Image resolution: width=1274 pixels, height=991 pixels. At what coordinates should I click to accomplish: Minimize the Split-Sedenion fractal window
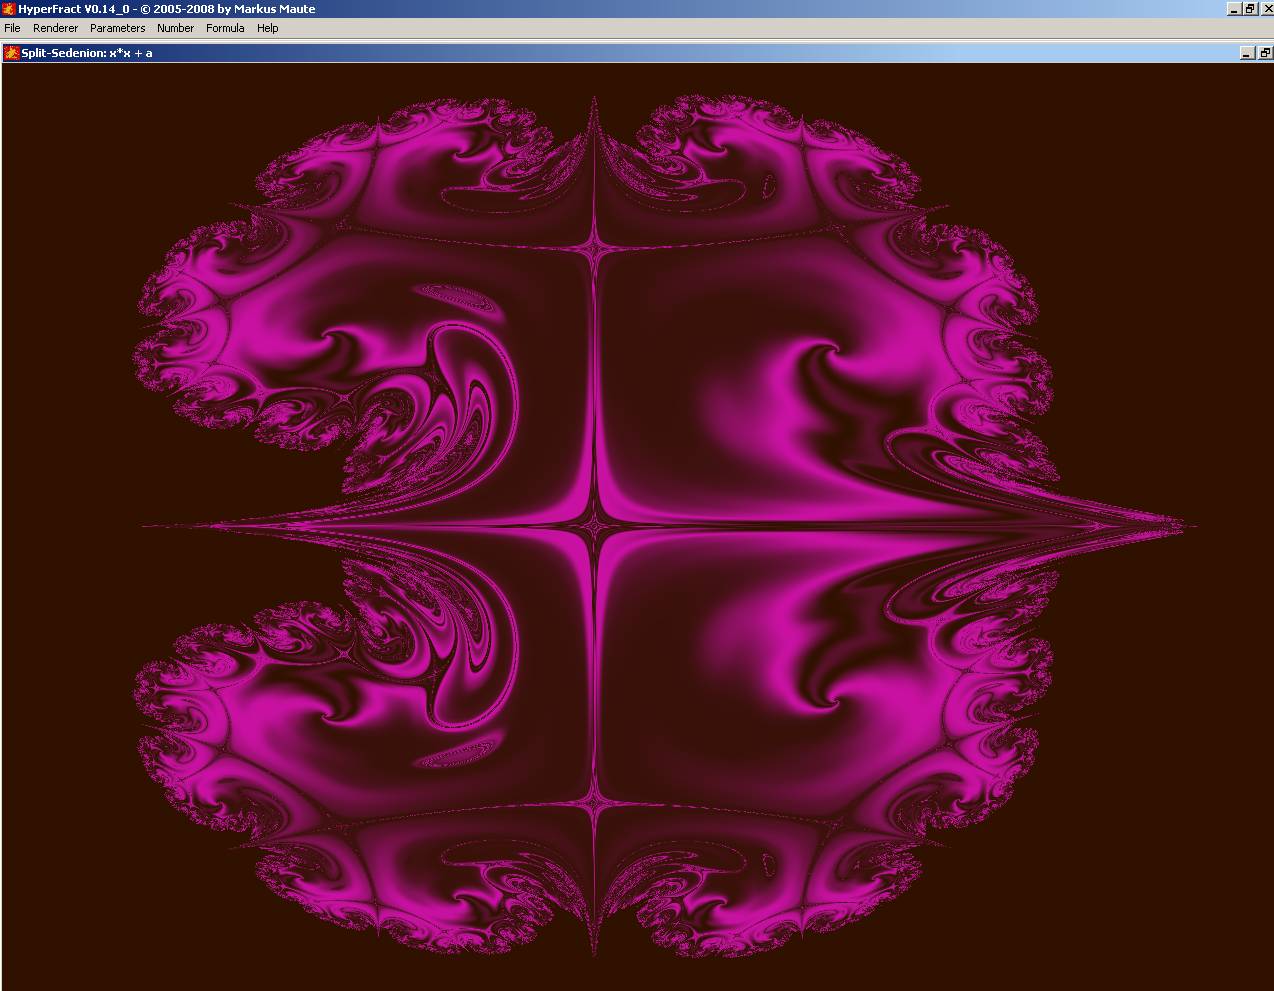pyautogui.click(x=1247, y=53)
